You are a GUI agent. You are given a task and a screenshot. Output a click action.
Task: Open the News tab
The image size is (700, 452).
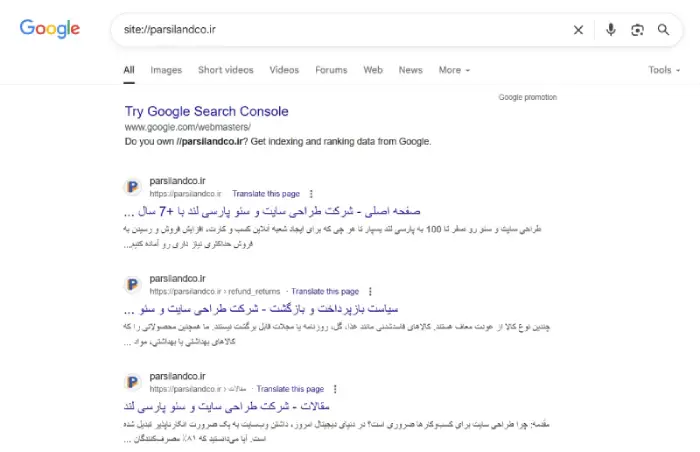click(410, 70)
